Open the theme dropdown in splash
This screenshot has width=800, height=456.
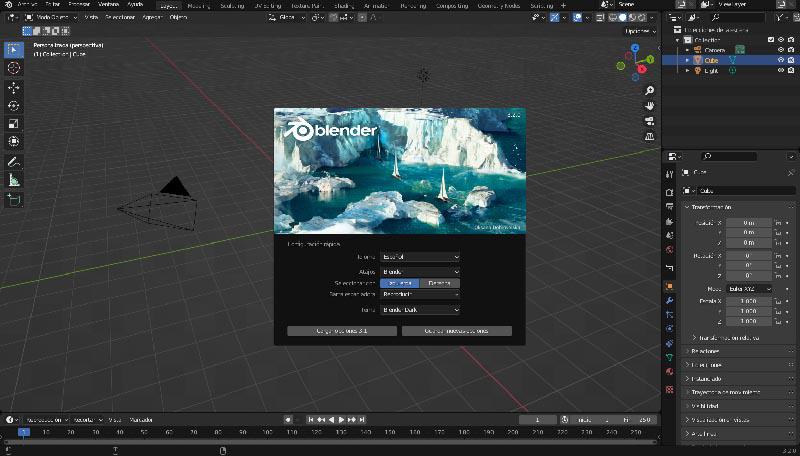click(420, 310)
